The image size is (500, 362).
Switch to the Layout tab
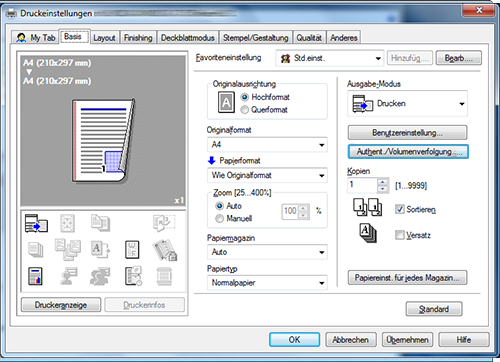pos(104,38)
